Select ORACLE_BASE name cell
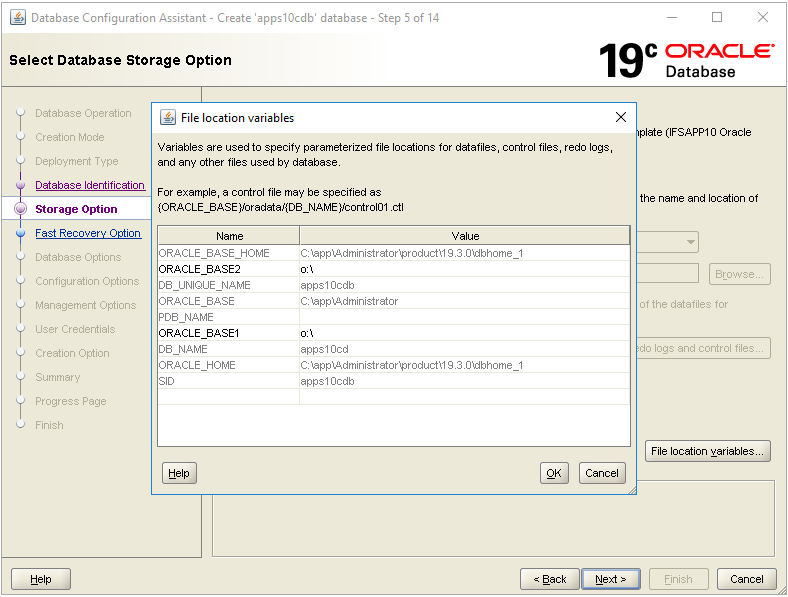This screenshot has height=597, width=788. (229, 302)
